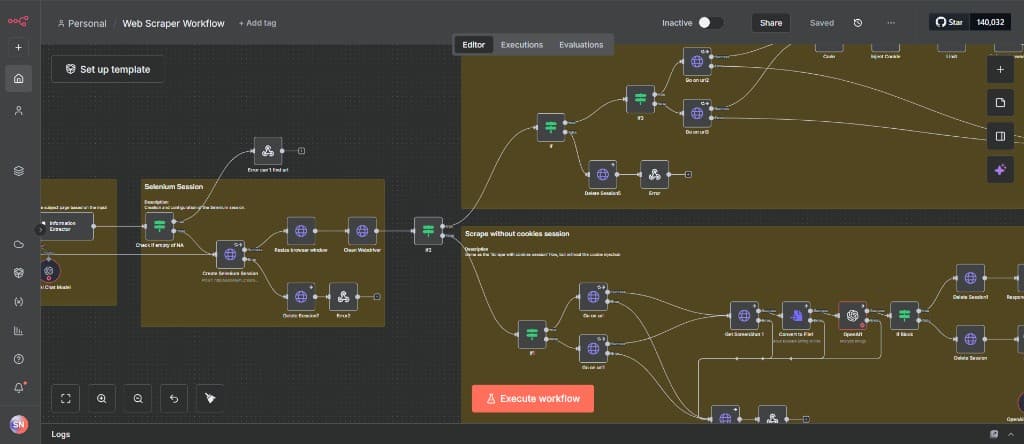1024x444 pixels.
Task: Select the If Block node
Action: click(904, 315)
